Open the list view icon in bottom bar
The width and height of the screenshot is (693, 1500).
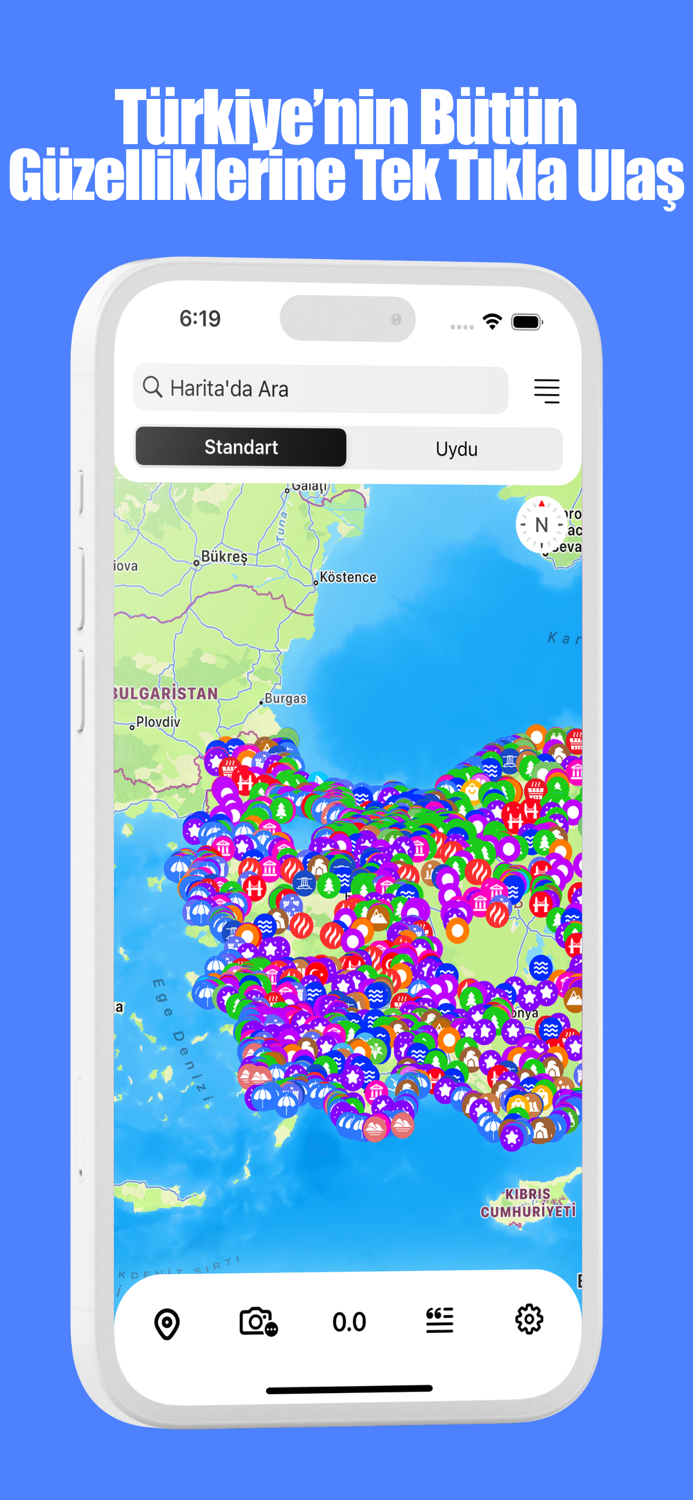click(x=440, y=1321)
